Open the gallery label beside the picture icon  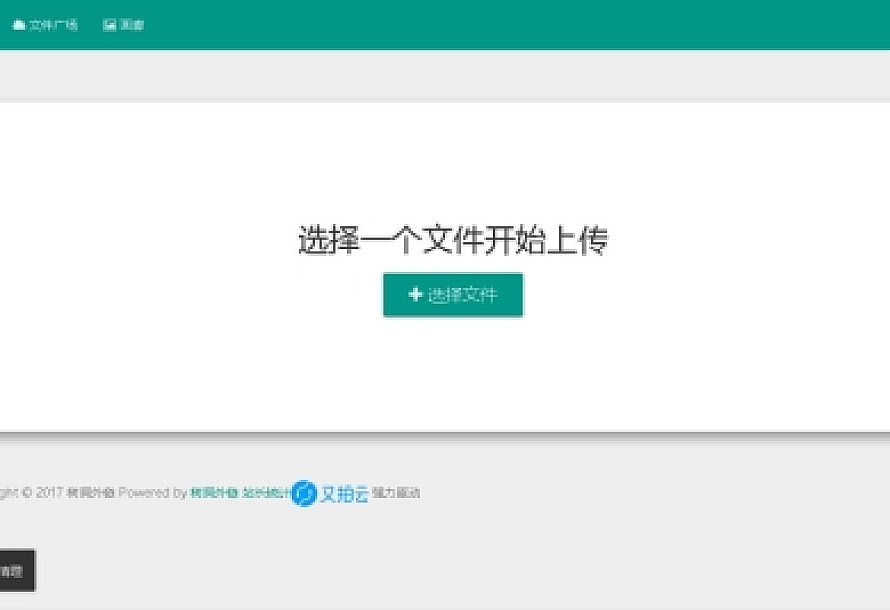(x=132, y=25)
